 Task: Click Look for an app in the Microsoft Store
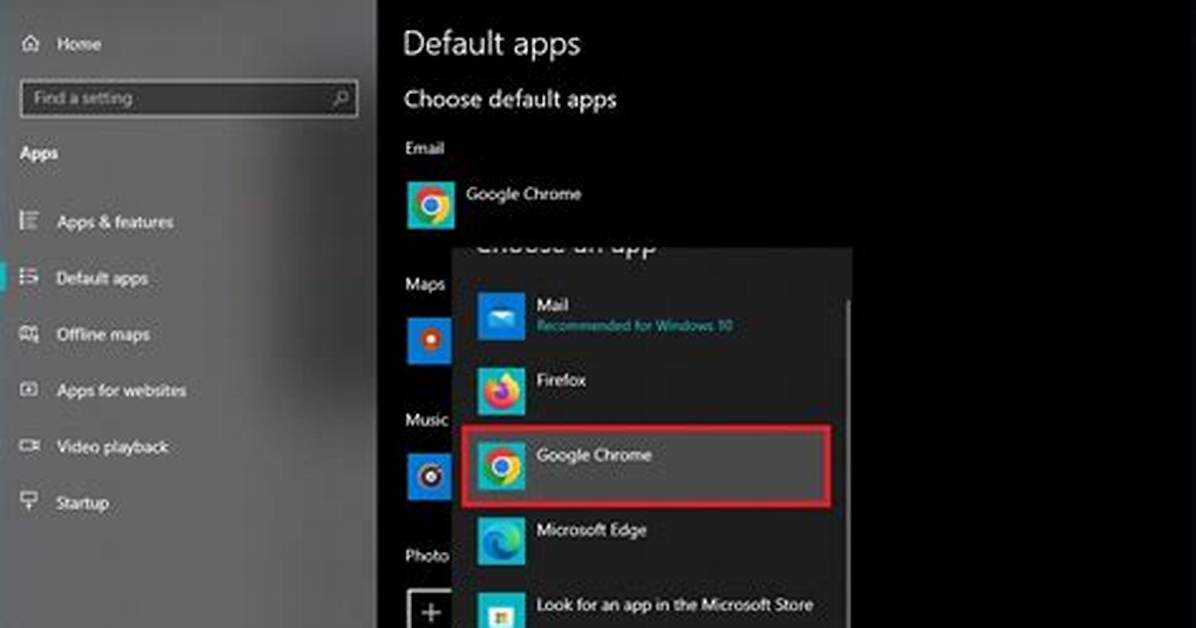click(x=675, y=605)
